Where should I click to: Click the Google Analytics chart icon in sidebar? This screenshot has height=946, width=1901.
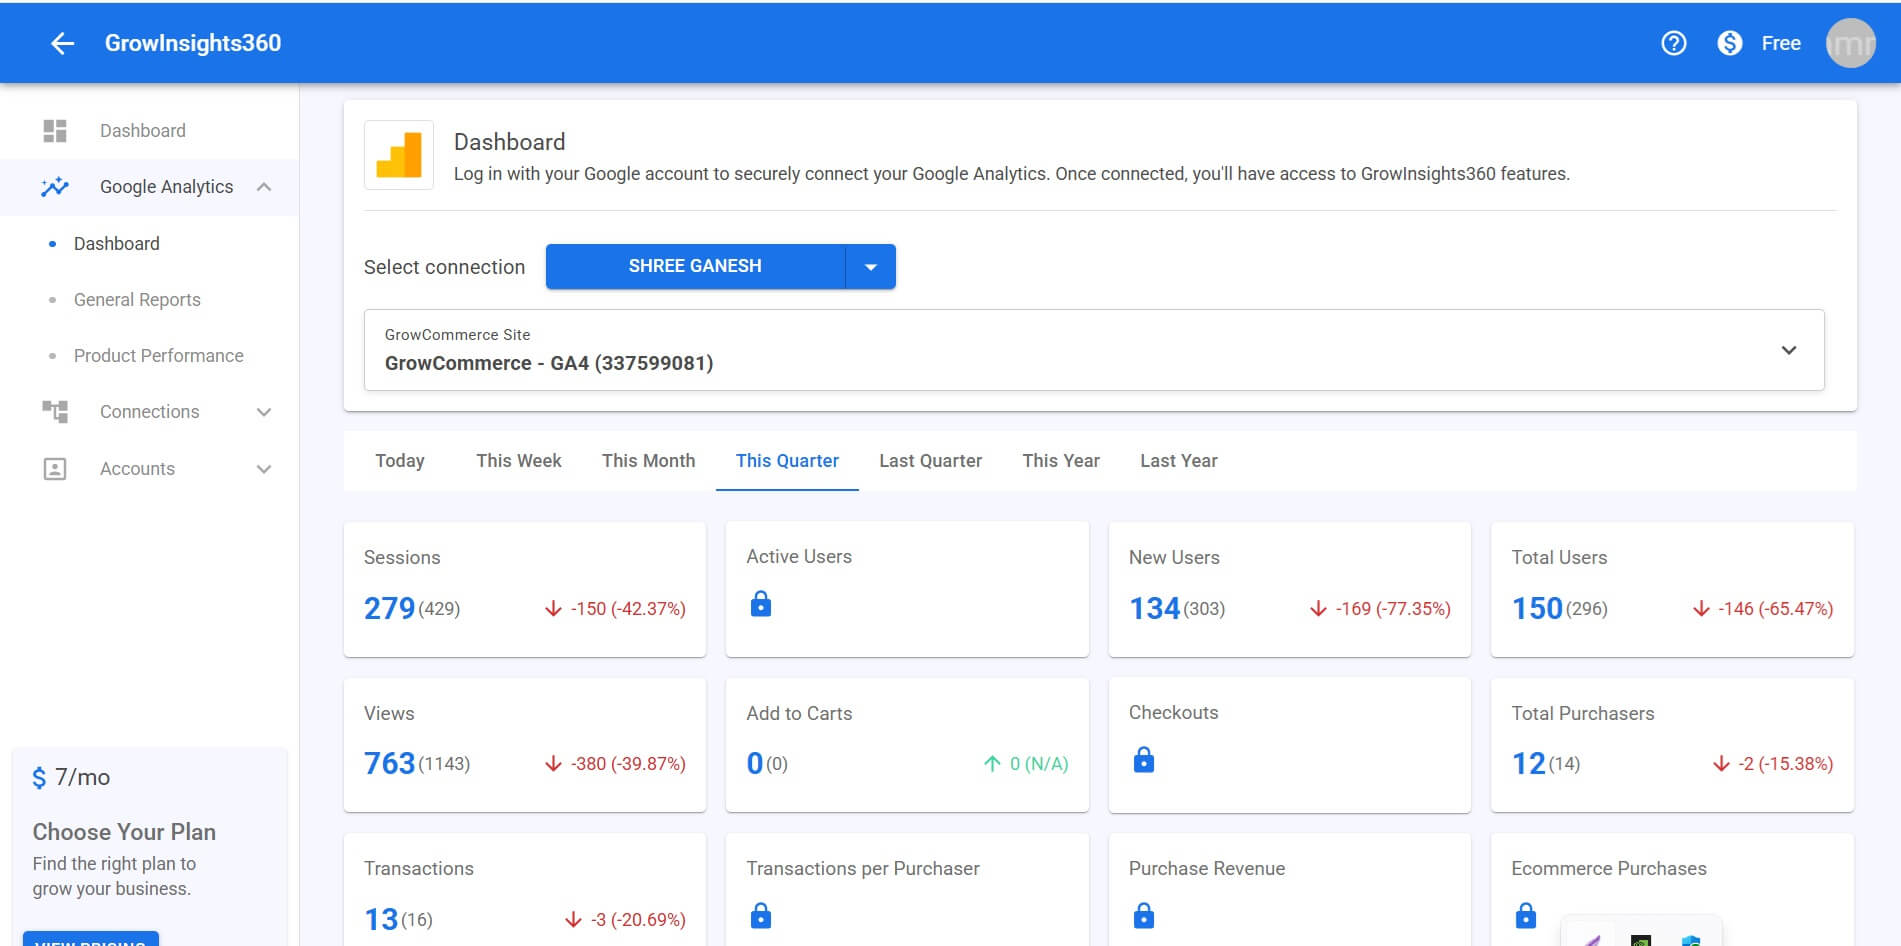click(x=55, y=187)
